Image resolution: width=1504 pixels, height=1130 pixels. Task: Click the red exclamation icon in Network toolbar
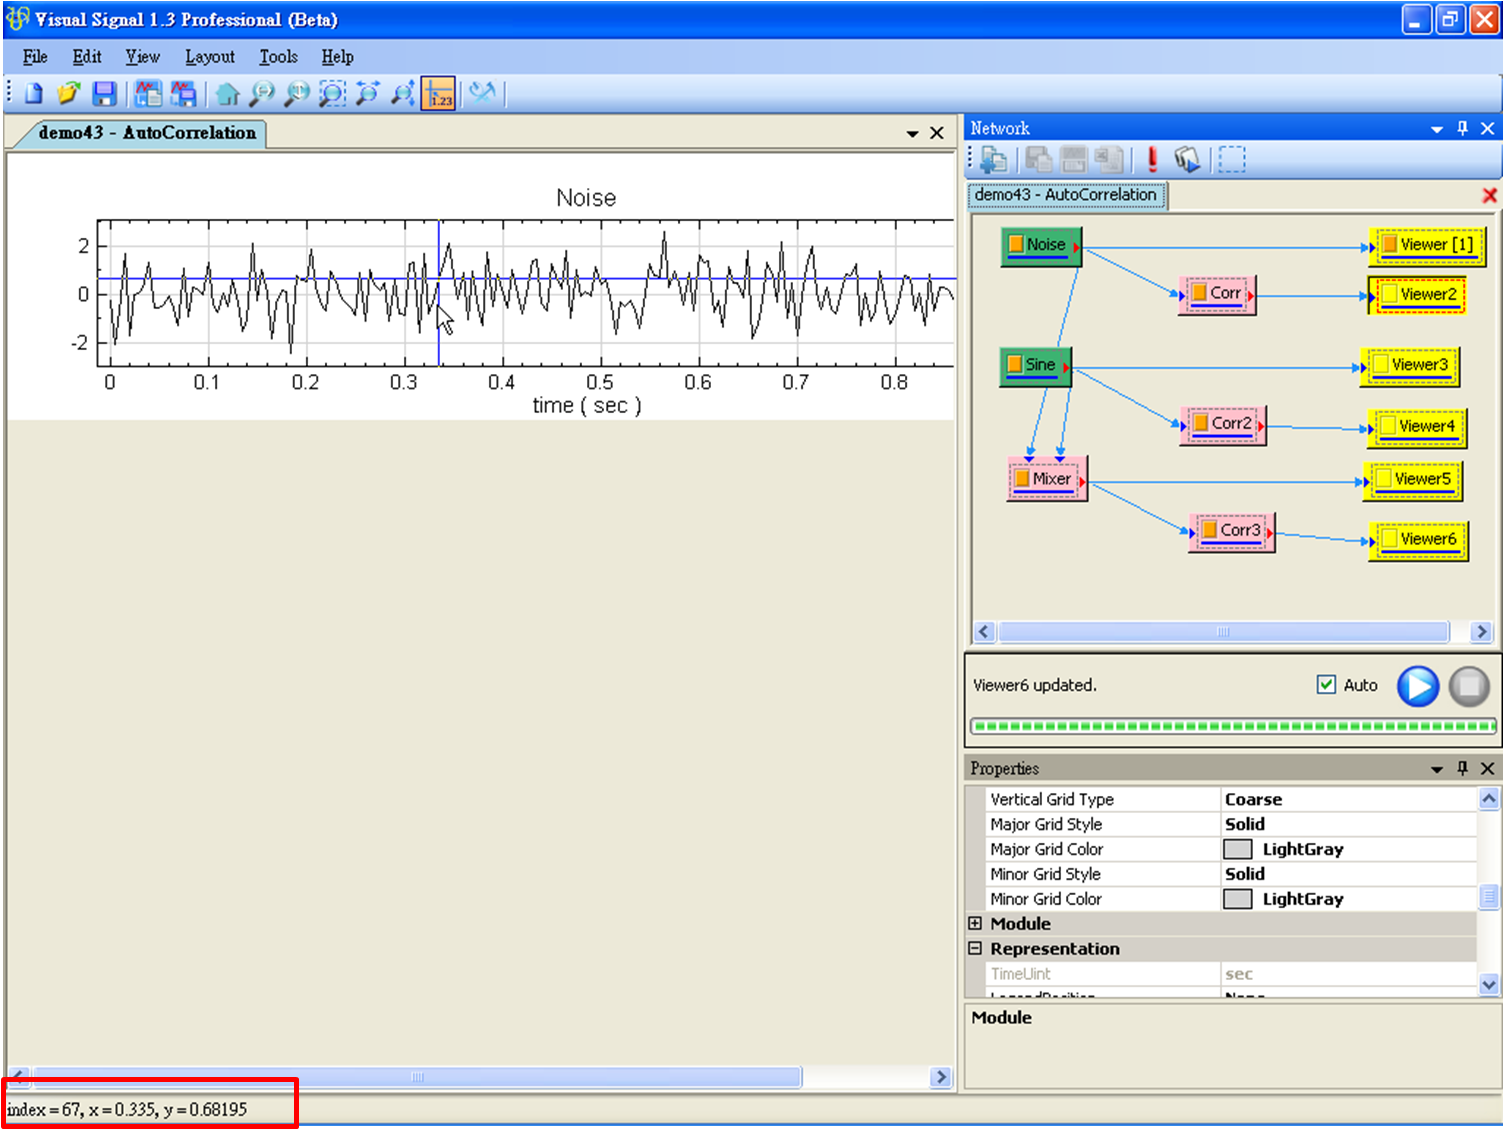(x=1152, y=159)
